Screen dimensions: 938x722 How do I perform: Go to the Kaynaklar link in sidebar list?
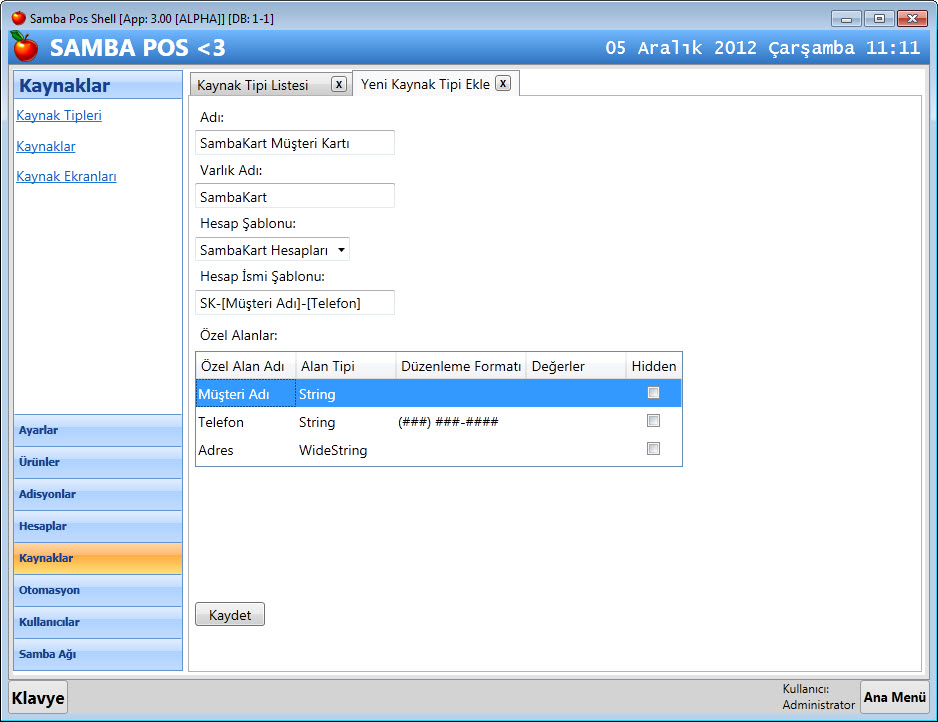pos(46,146)
